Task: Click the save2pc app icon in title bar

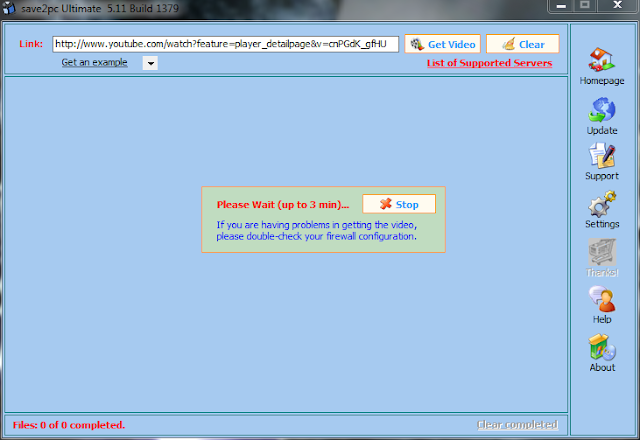Action: [9, 8]
